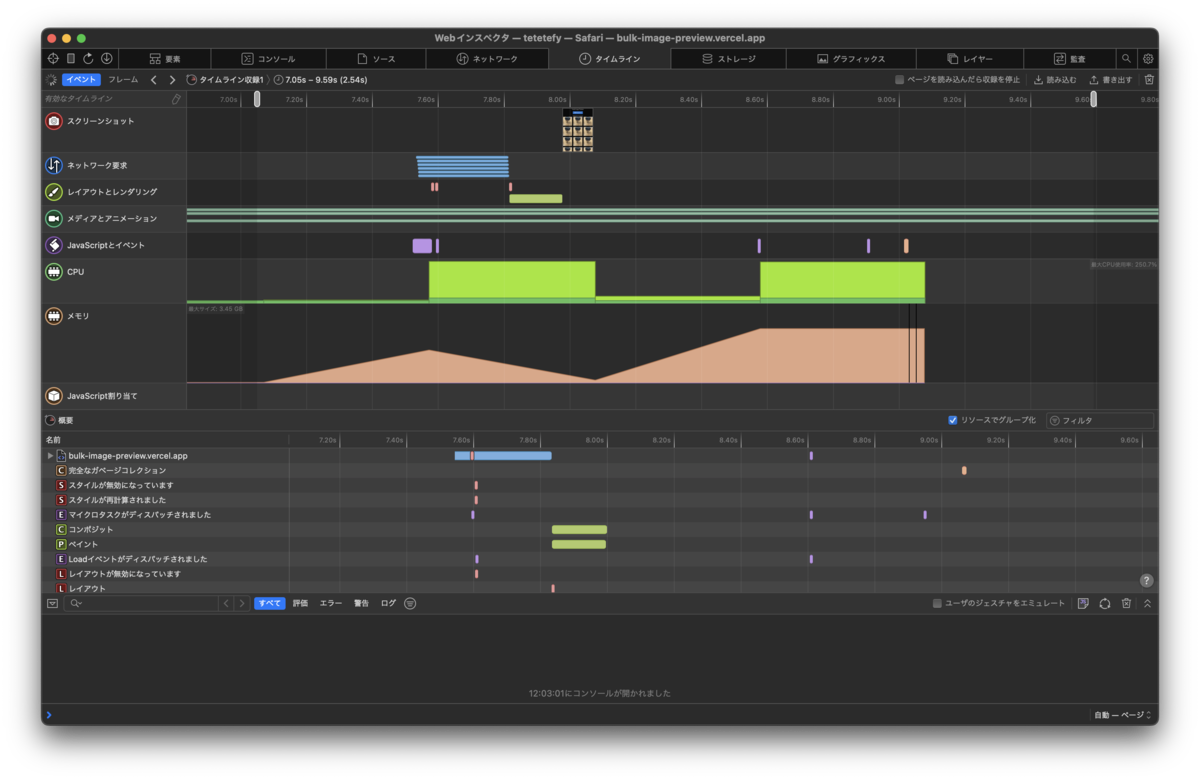The width and height of the screenshot is (1200, 780).
Task: Click the left timeline range handle
Action: tap(257, 99)
